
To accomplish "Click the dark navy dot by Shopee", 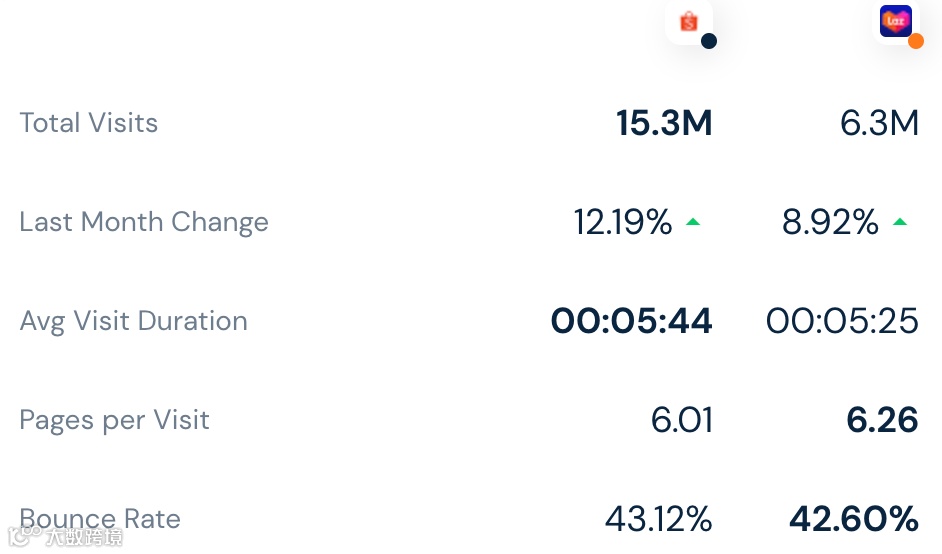I will coord(709,41).
